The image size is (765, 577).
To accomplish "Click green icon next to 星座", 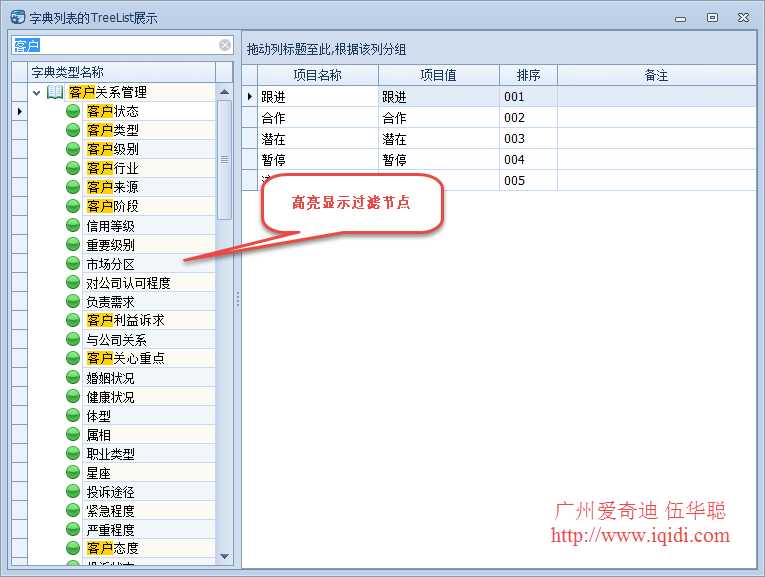I will click(x=73, y=473).
